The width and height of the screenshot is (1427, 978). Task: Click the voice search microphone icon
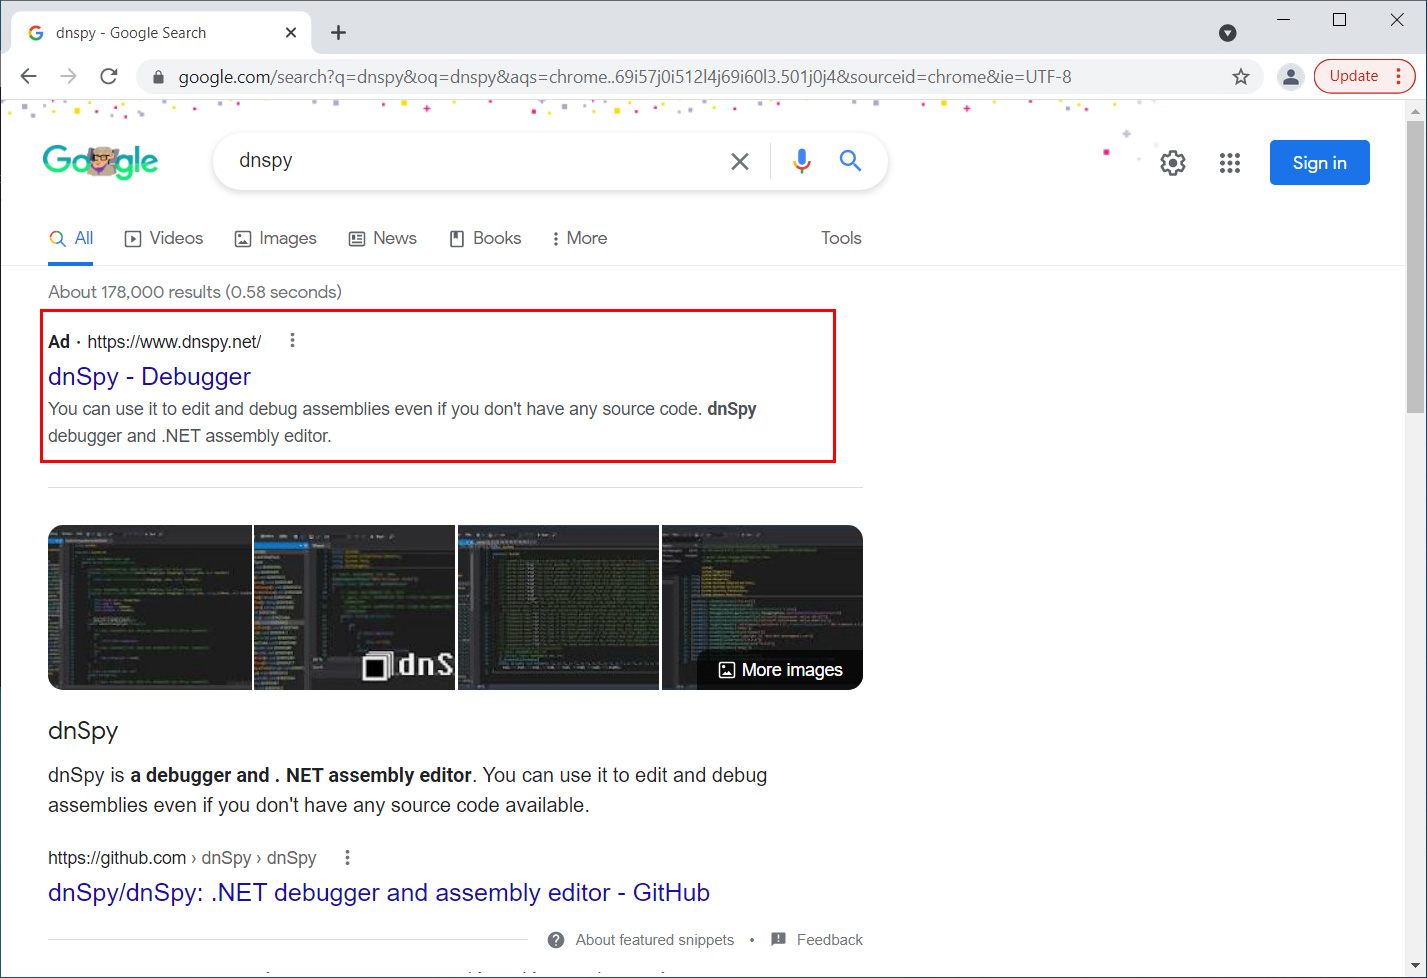tap(801, 161)
